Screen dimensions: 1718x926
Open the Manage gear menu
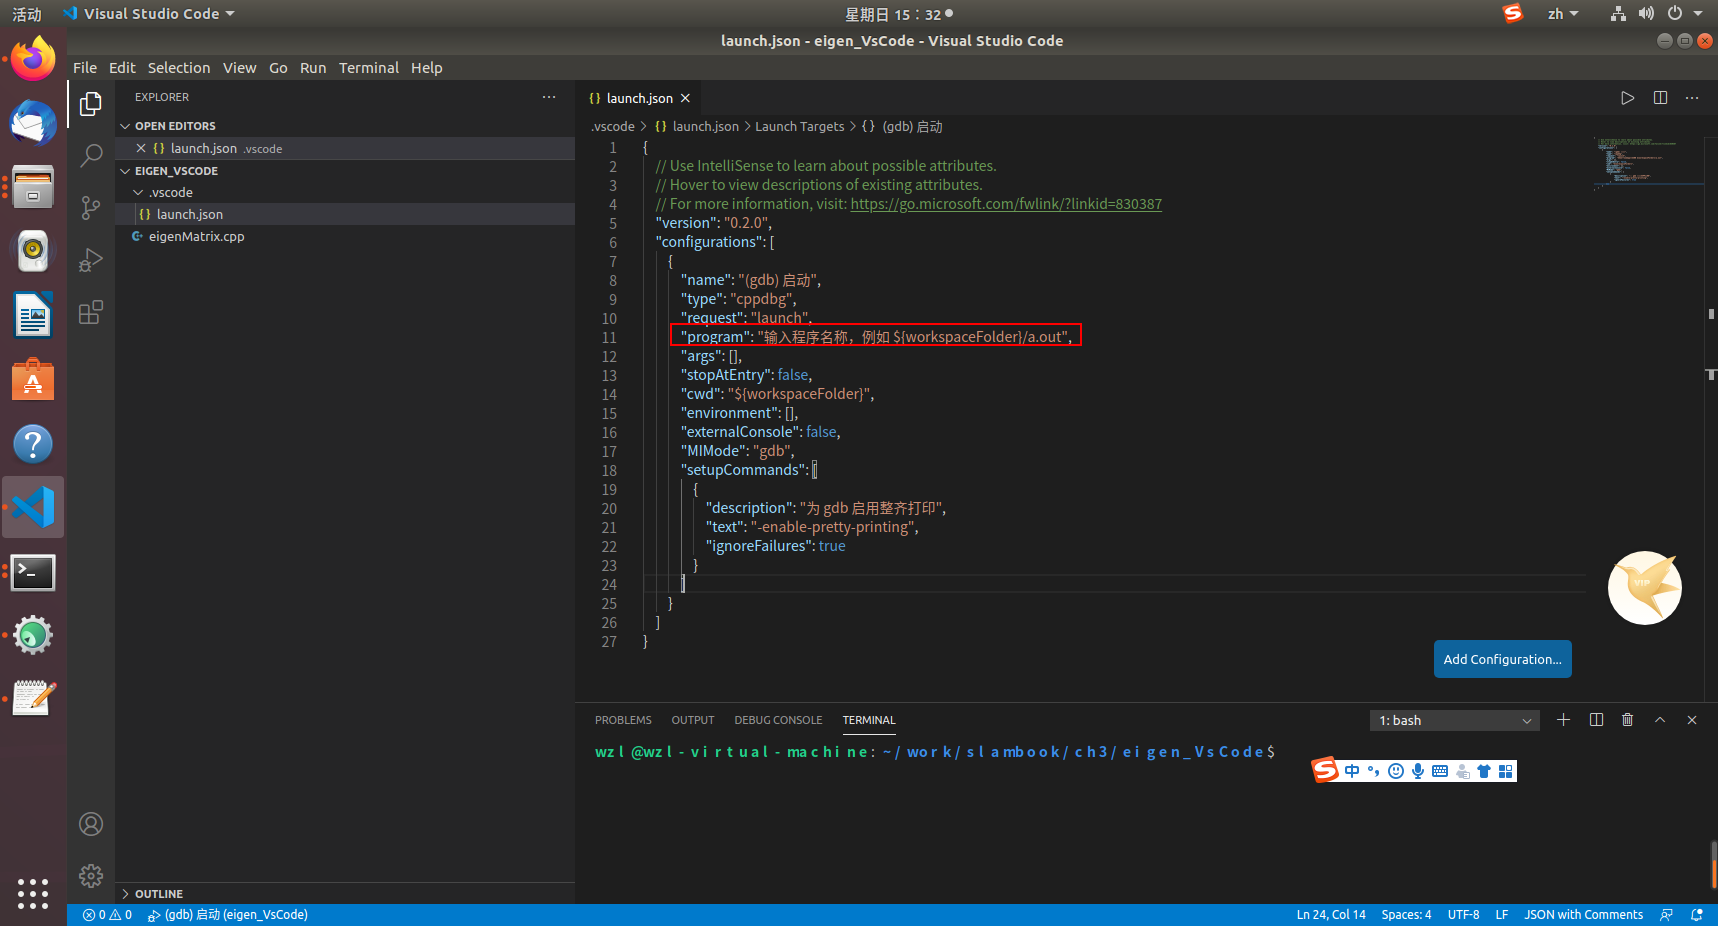[91, 876]
